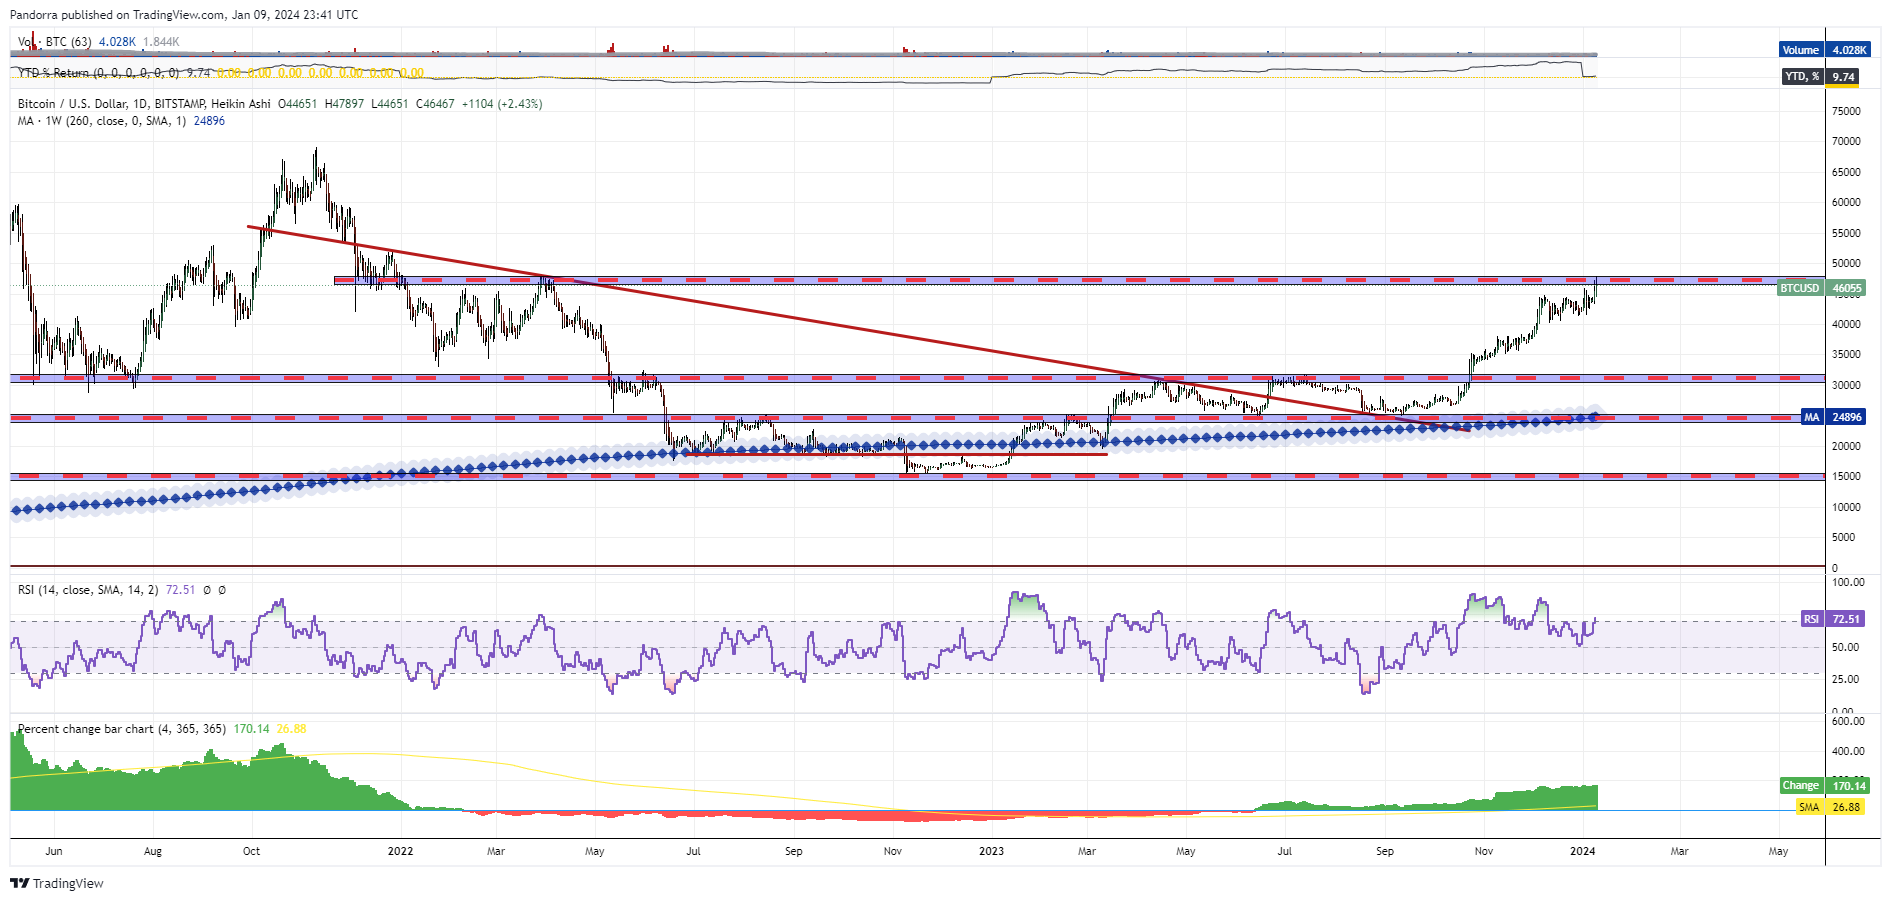Click the Change 170.14 axis label
This screenshot has height=901, width=1891.
tap(1824, 785)
